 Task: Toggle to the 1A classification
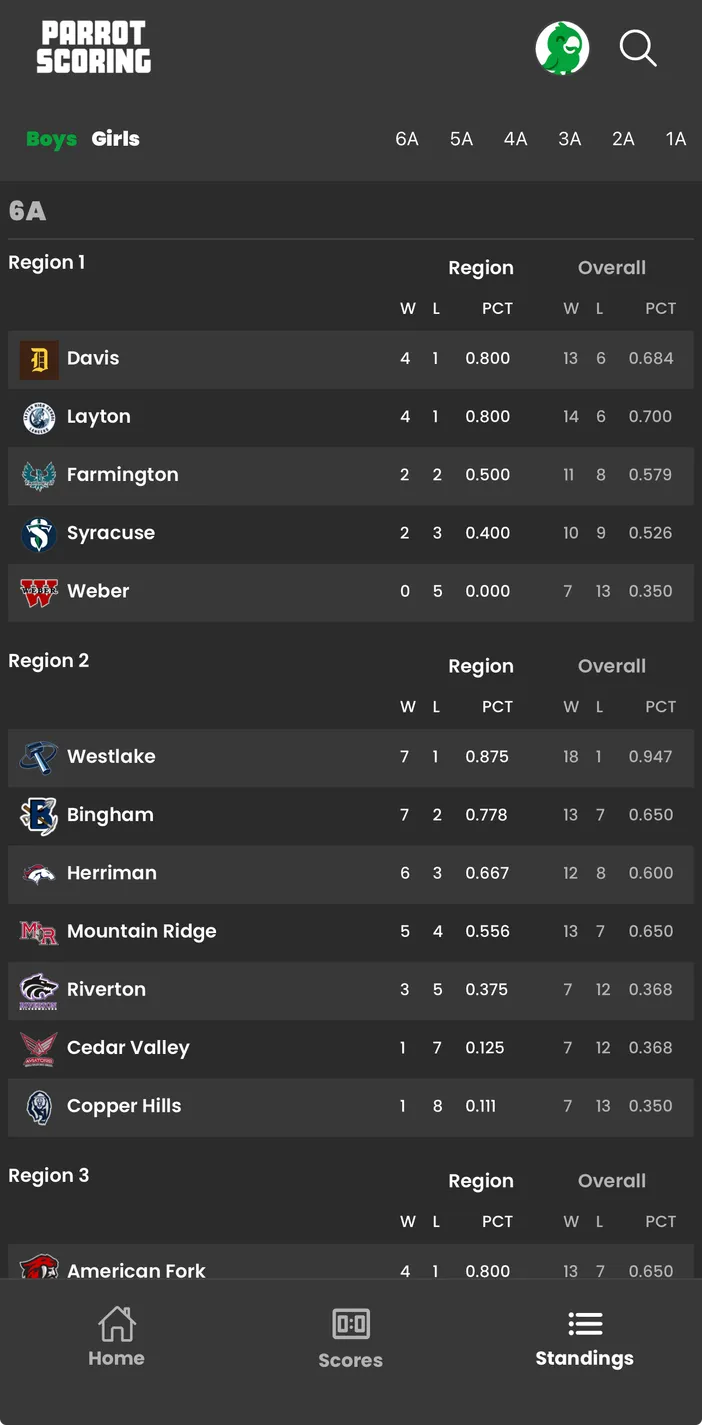[676, 139]
